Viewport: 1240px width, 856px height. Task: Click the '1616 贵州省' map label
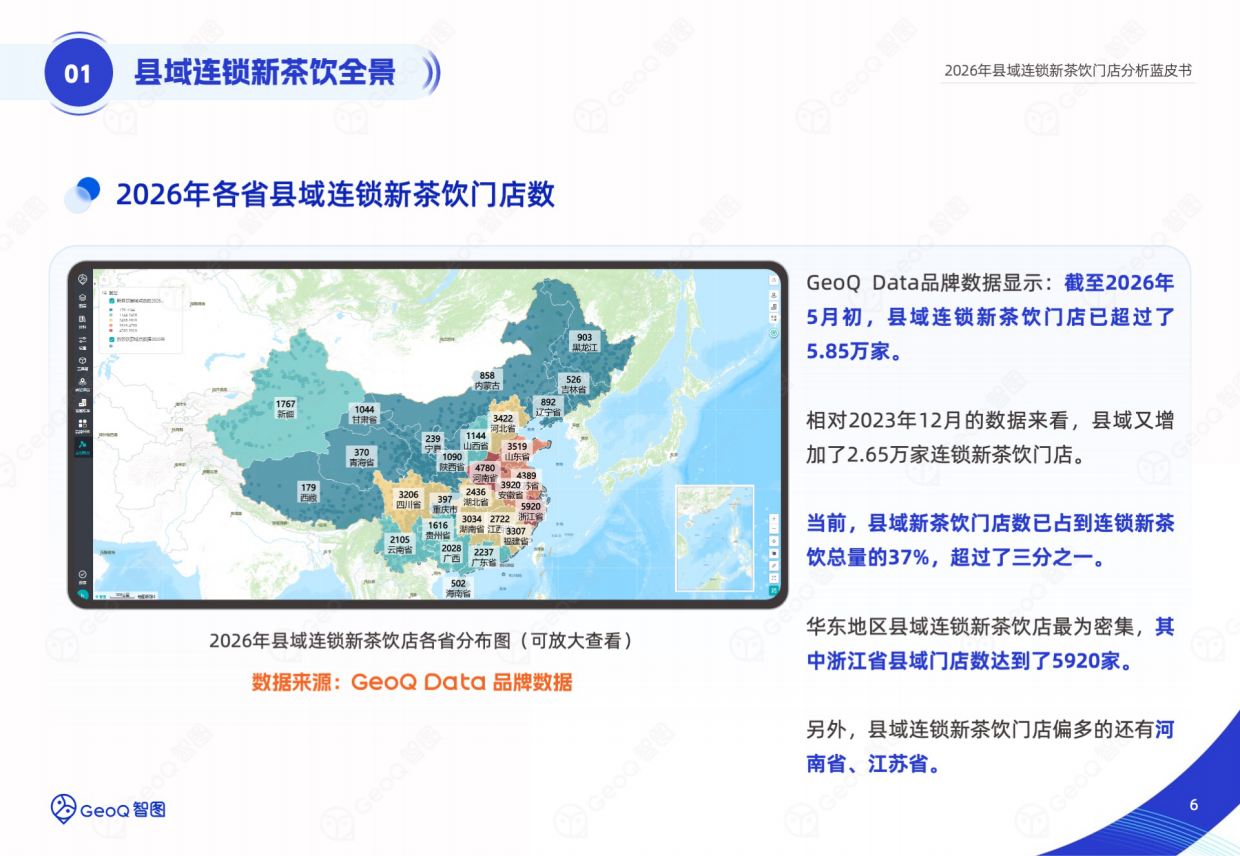point(438,530)
